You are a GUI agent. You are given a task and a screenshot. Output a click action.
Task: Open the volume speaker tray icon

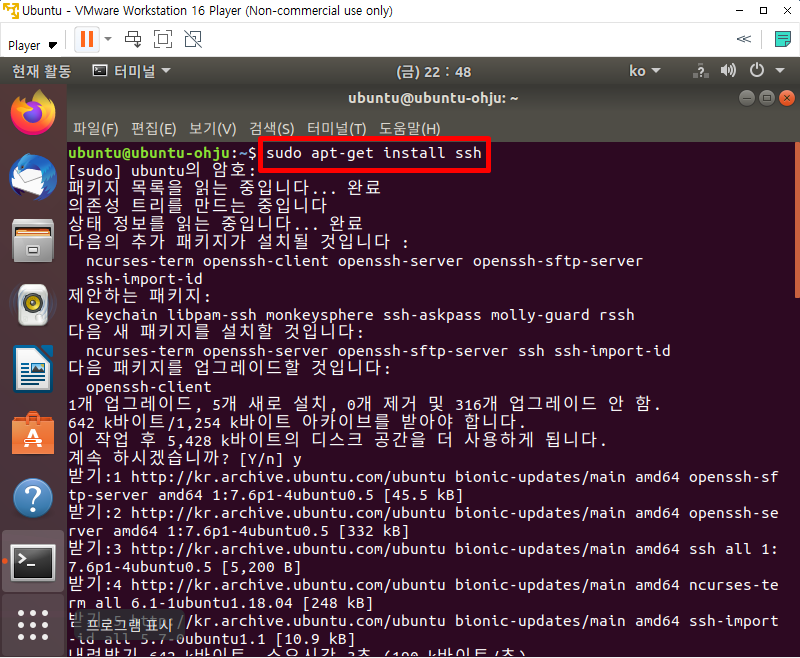tap(728, 70)
